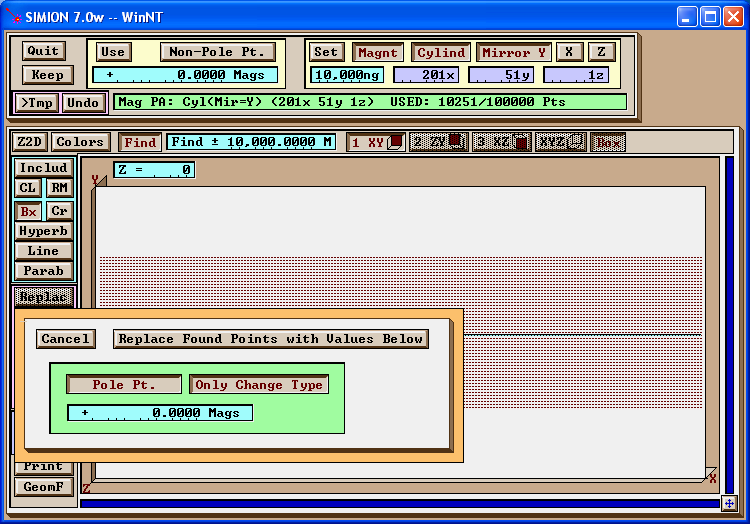Select the Bx box shape tool

coord(28,211)
